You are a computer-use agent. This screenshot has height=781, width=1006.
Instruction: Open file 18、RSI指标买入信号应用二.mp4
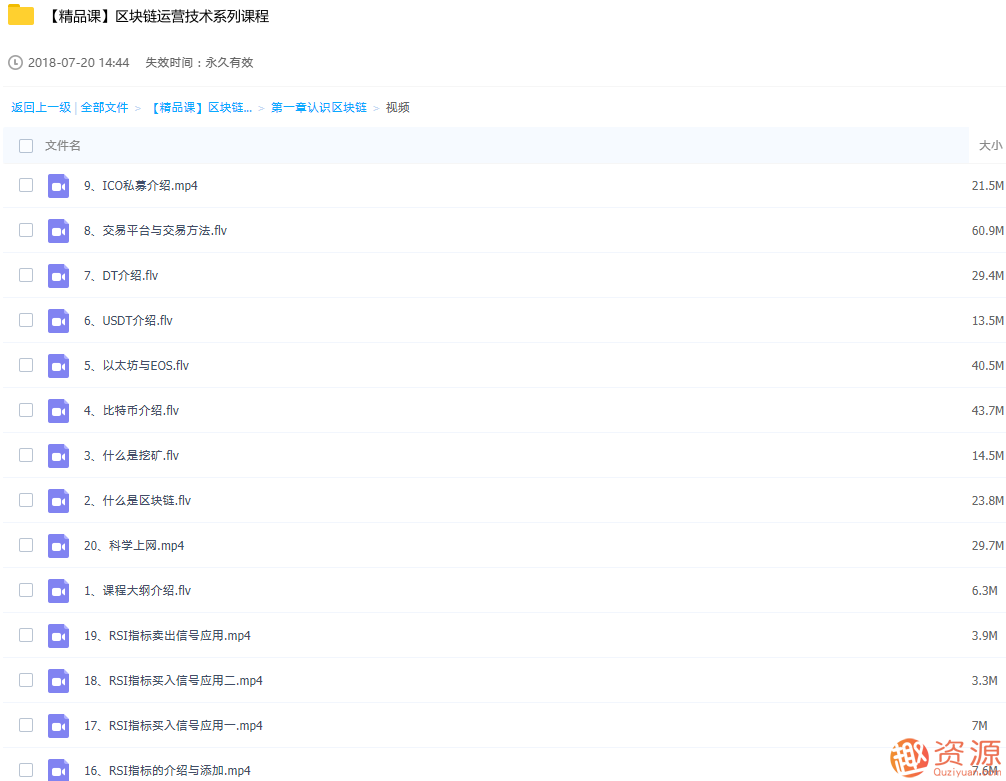click(x=173, y=680)
